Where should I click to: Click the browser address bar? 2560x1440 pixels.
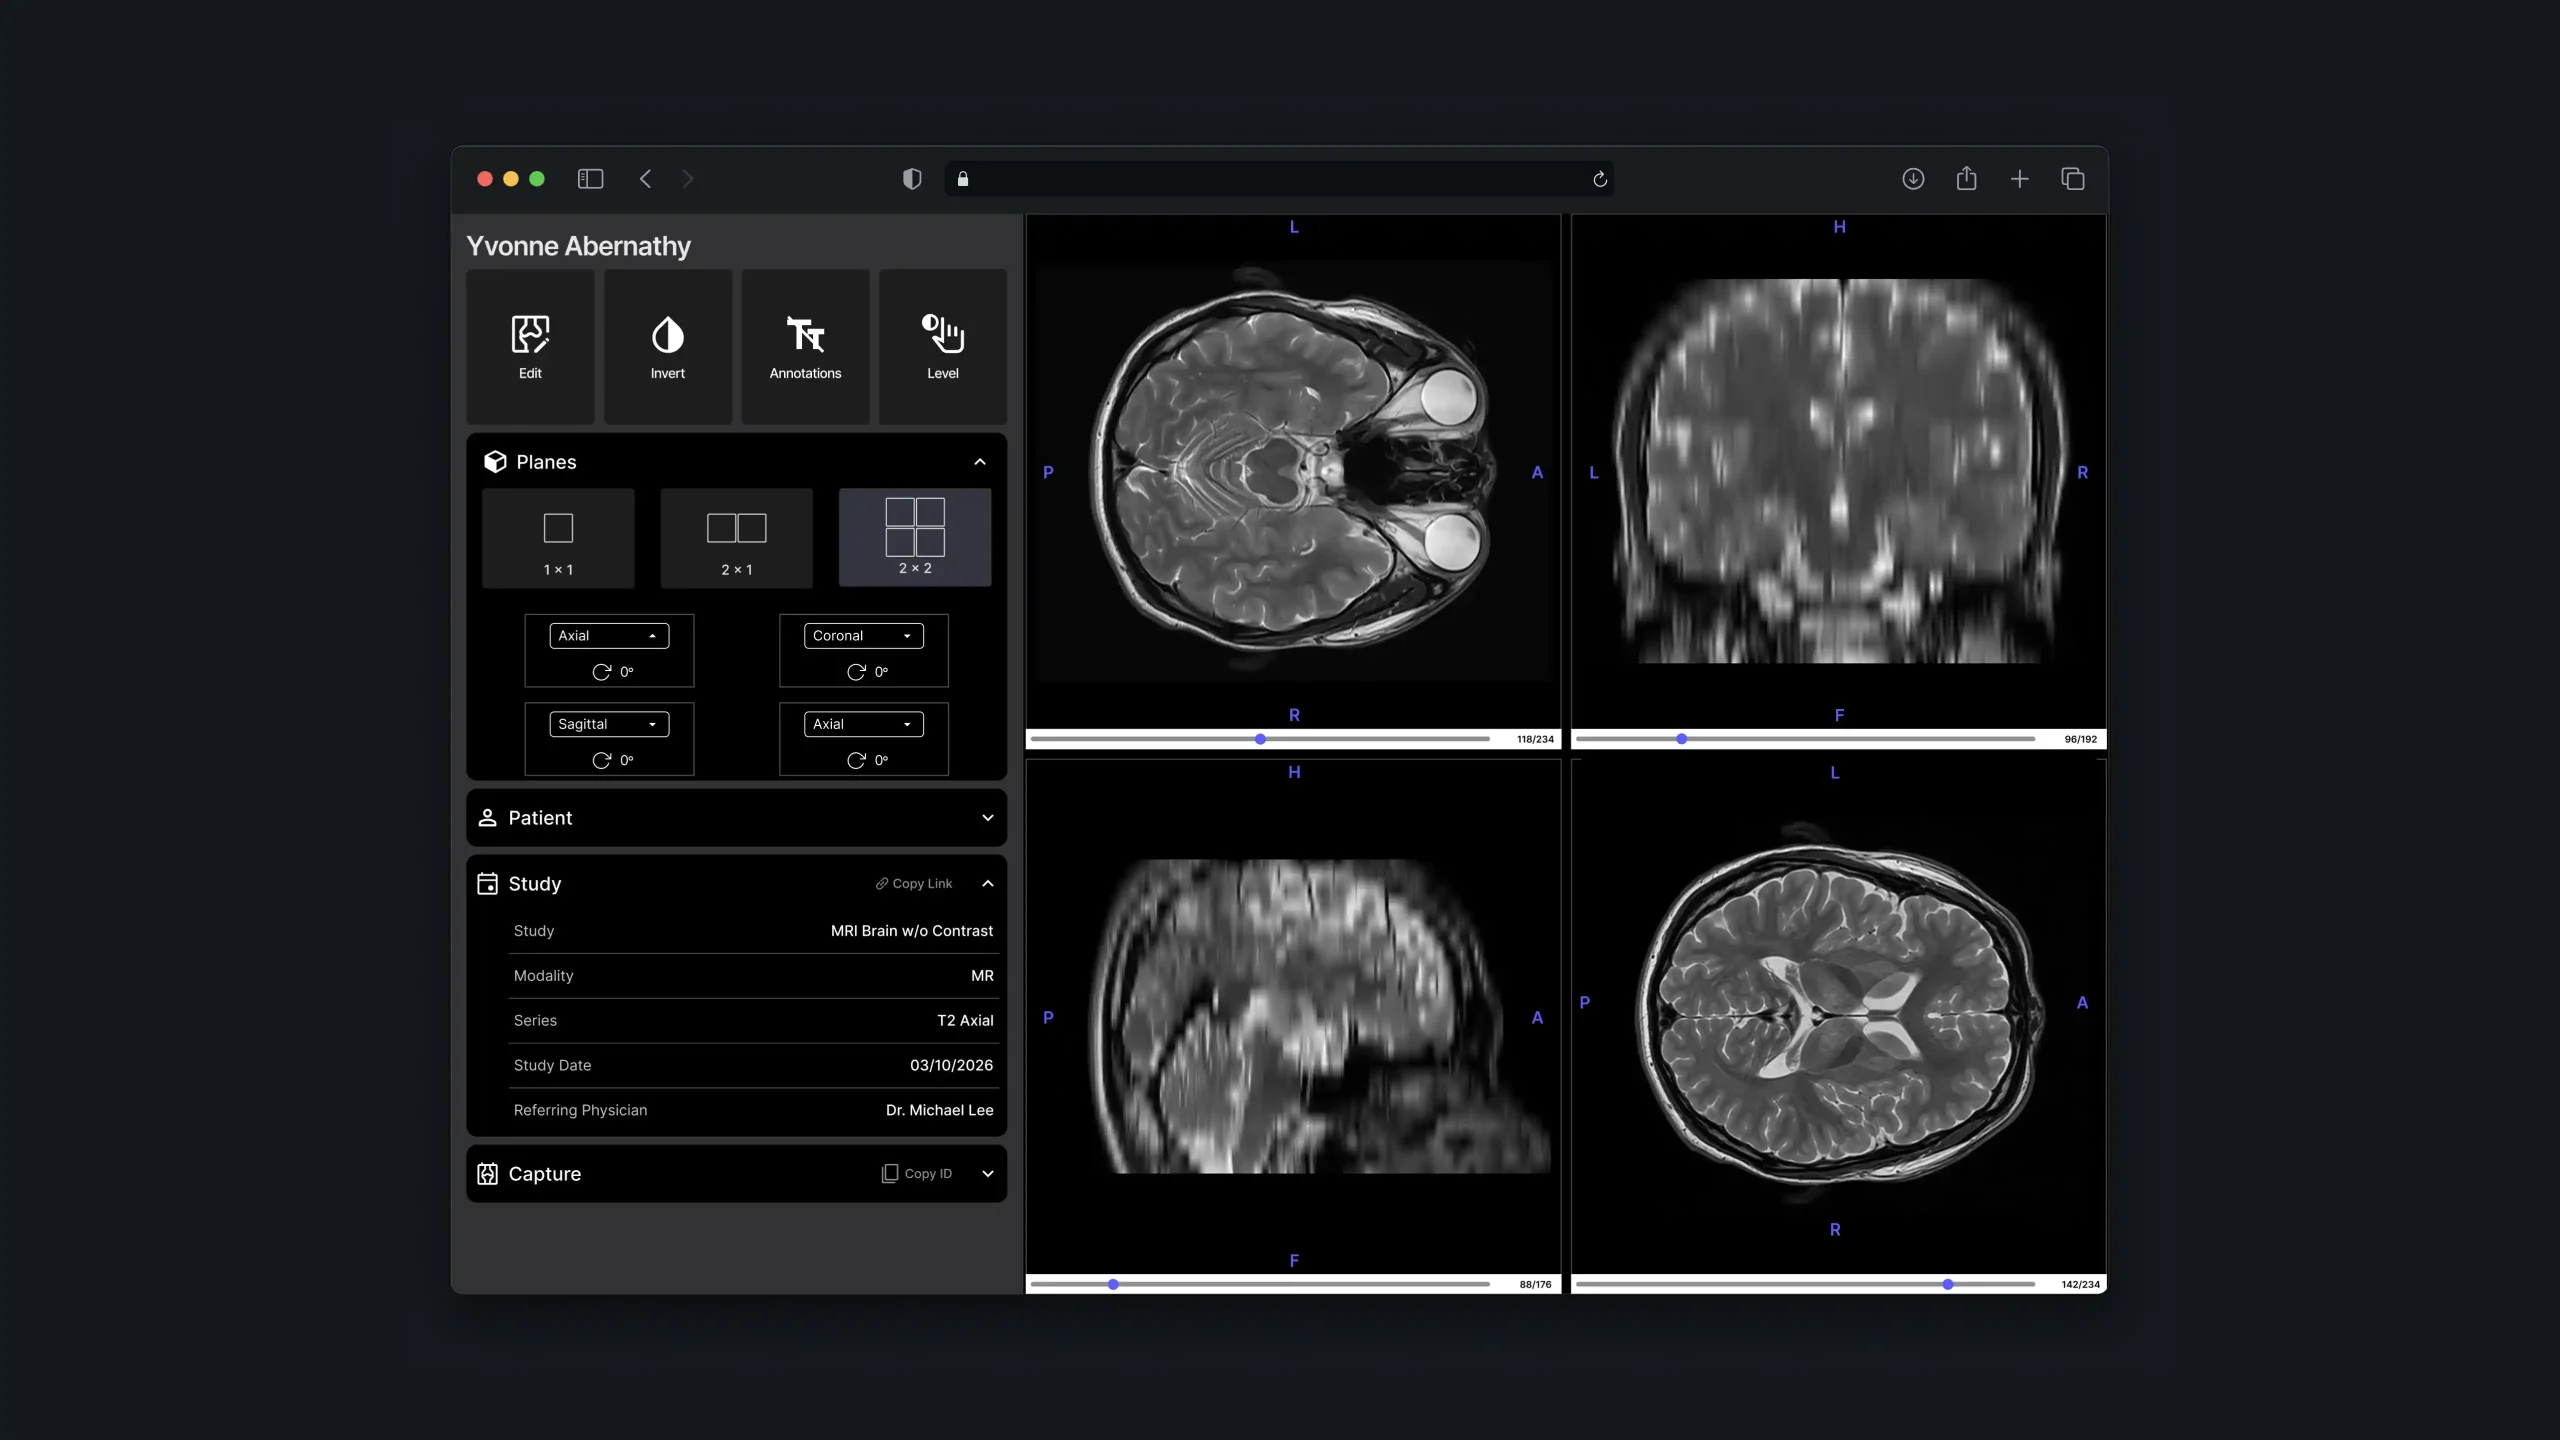click(1279, 179)
